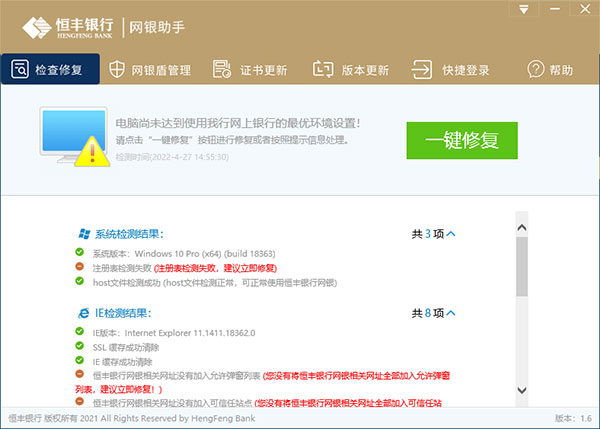Click green check icon for IE 缓存成功清除
The width and height of the screenshot is (600, 429).
coord(80,360)
